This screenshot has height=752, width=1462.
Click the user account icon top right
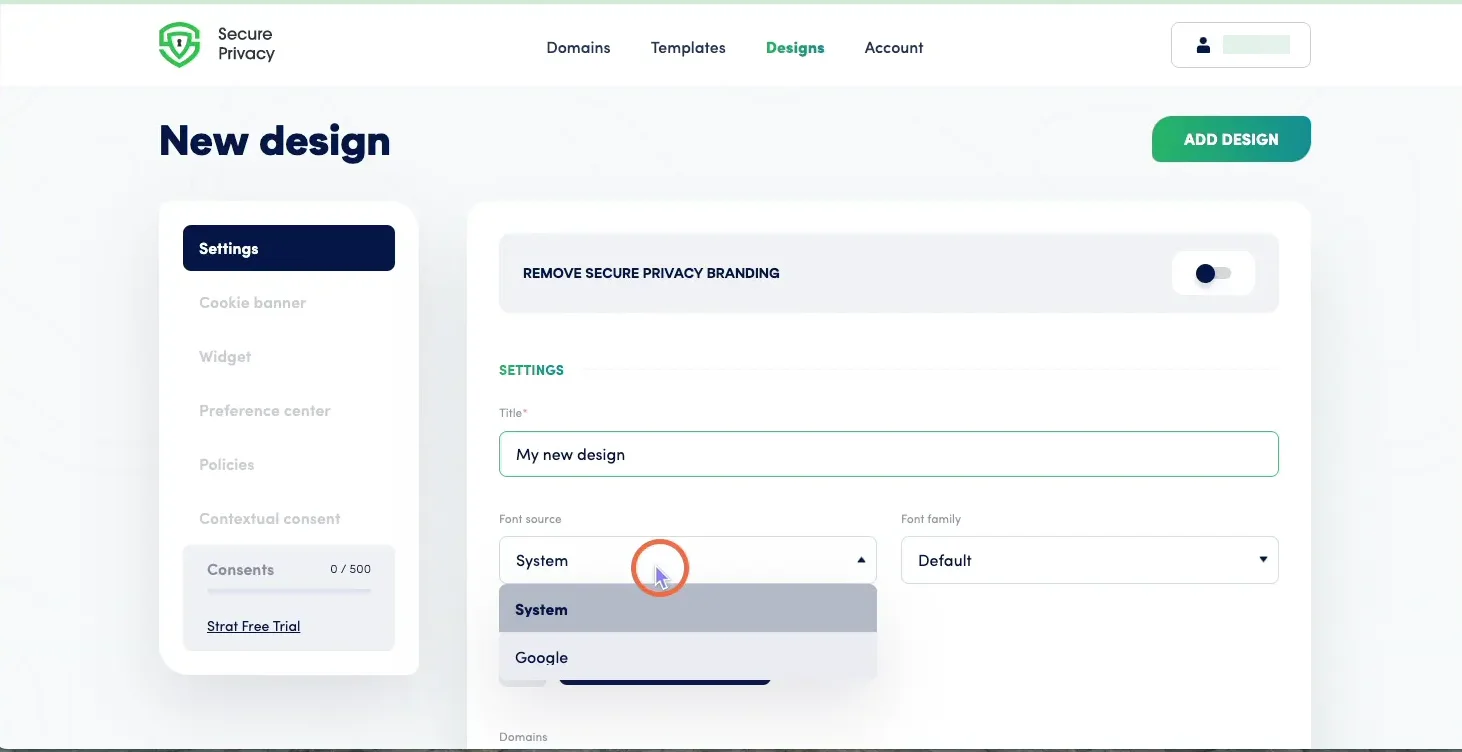[1203, 44]
